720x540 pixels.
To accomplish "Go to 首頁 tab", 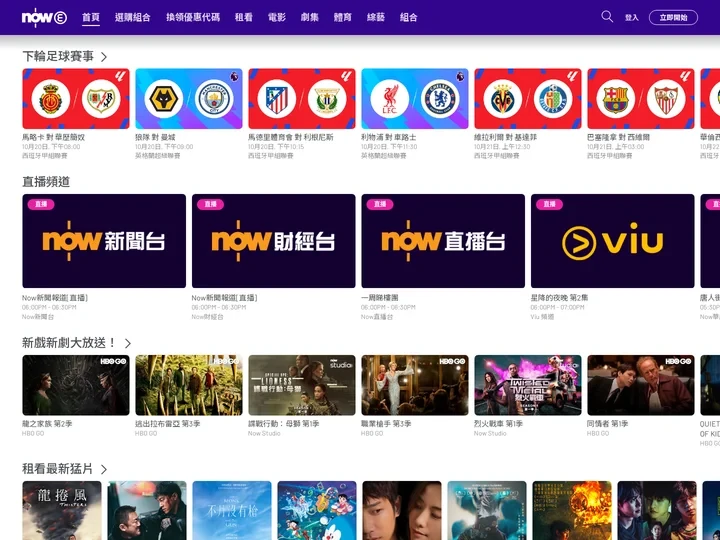I will (x=91, y=18).
